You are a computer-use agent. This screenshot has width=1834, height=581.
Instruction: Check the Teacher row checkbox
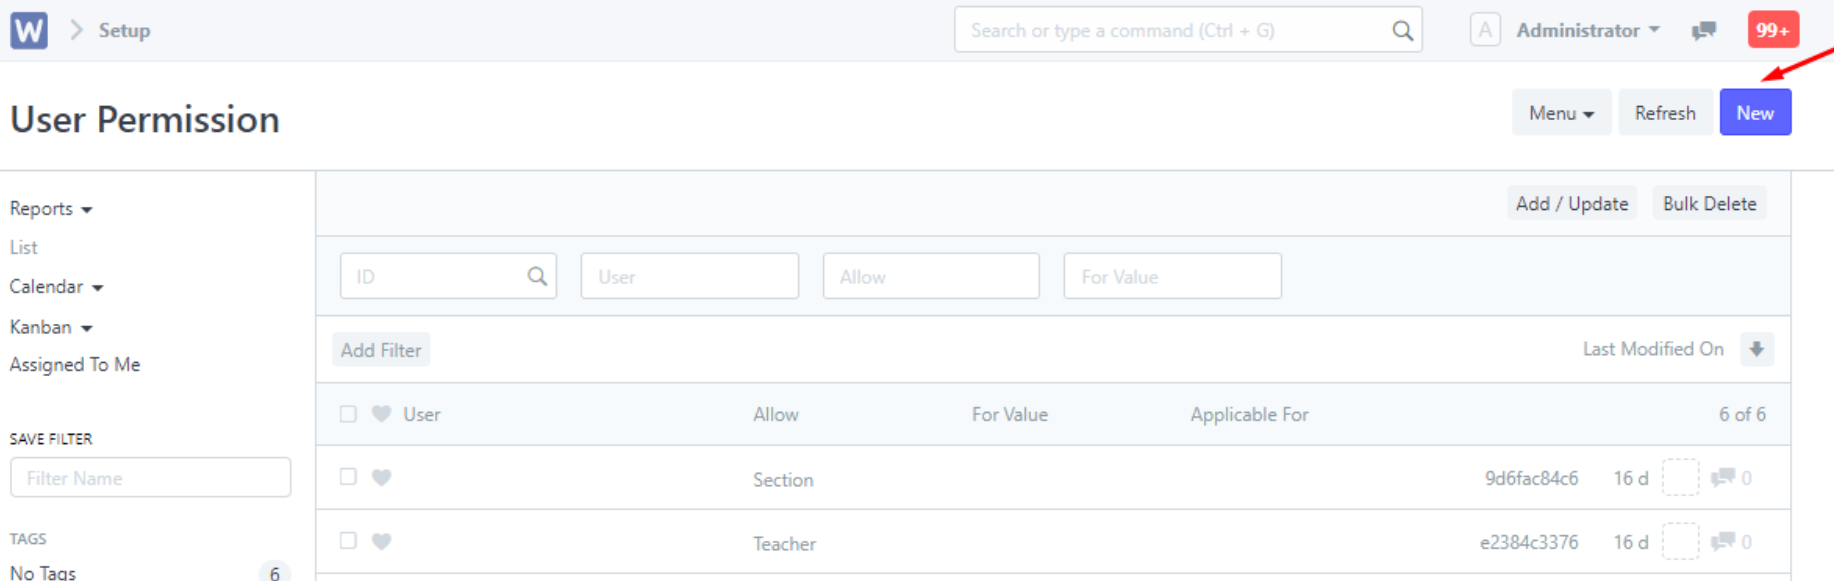click(348, 541)
